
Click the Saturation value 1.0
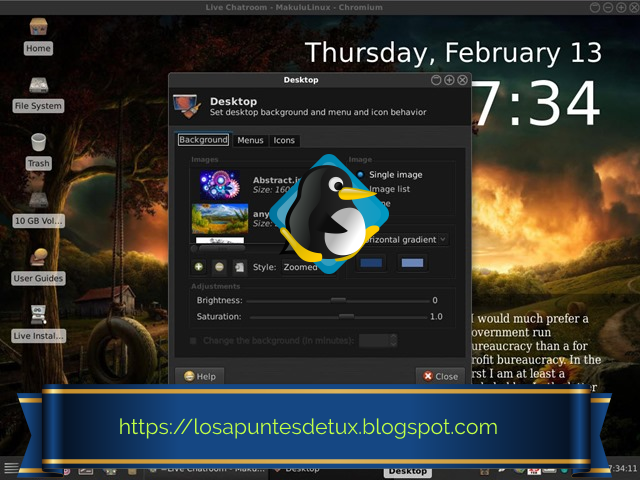click(x=436, y=317)
